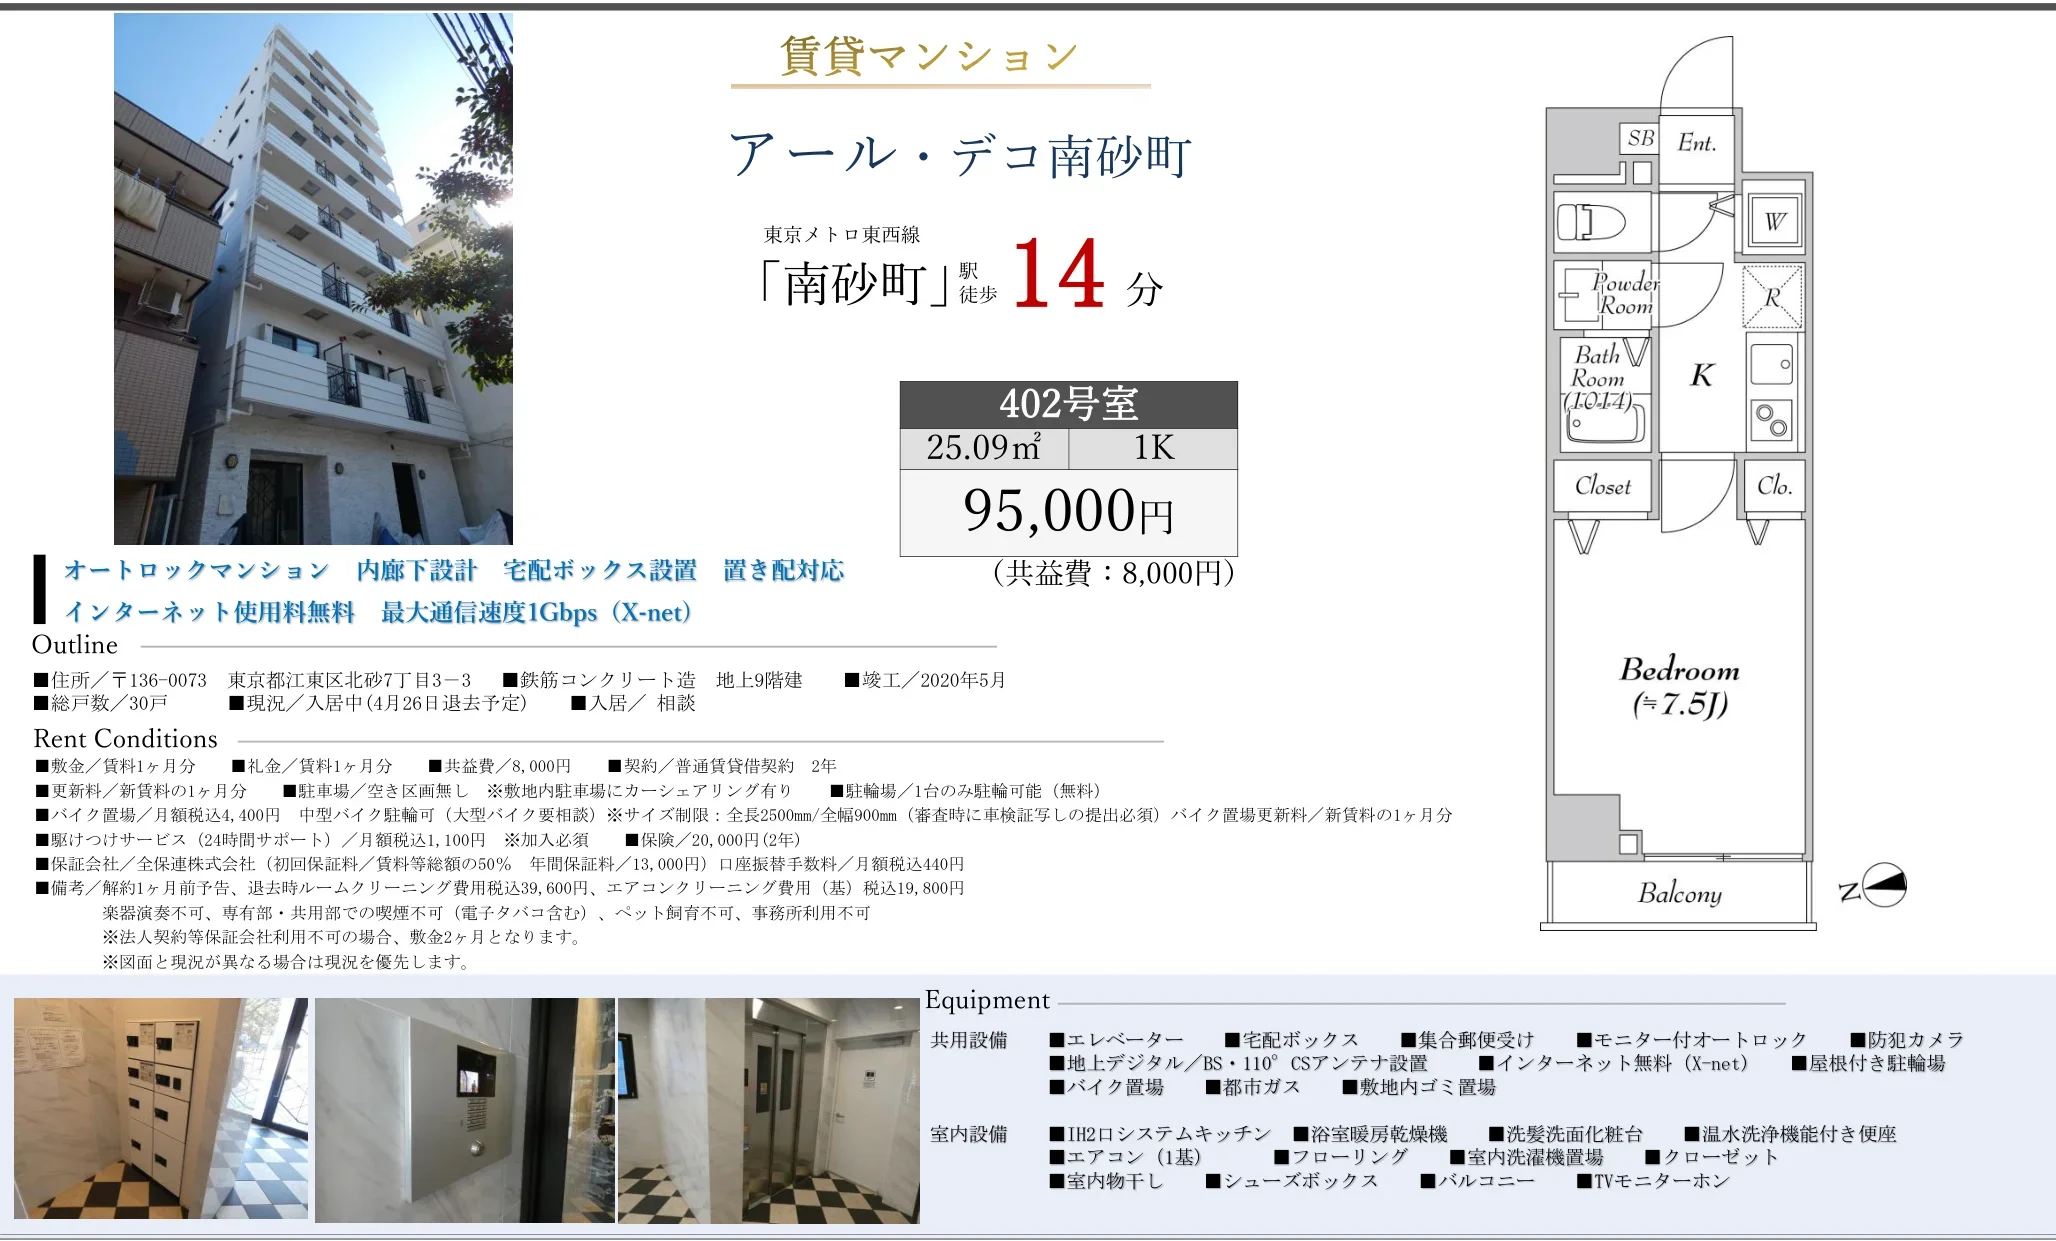Viewport: 2056px width, 1241px height.
Task: Toggle the オートロックマンション feature tag
Action: [196, 570]
